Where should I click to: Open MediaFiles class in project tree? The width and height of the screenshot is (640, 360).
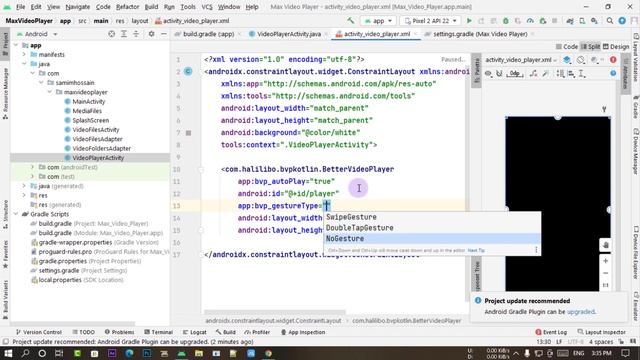87,111
